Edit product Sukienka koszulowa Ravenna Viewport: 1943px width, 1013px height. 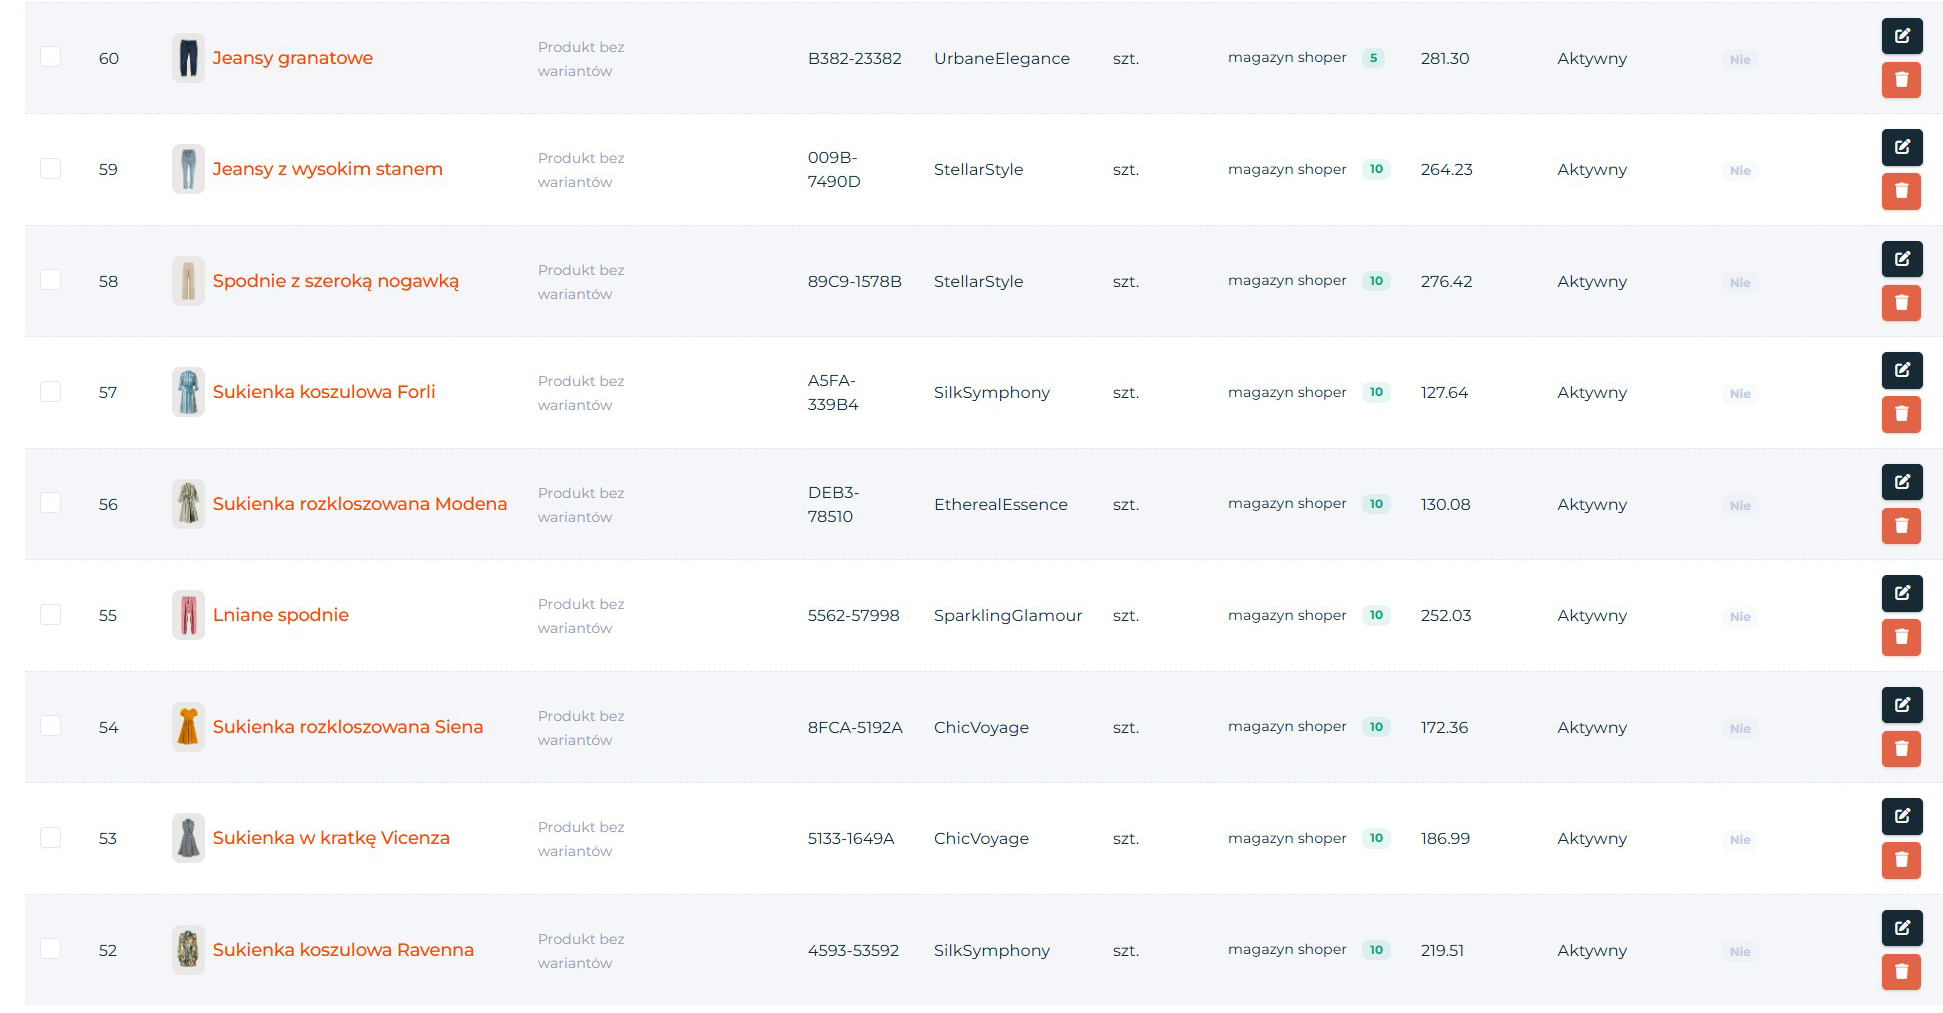[1901, 928]
